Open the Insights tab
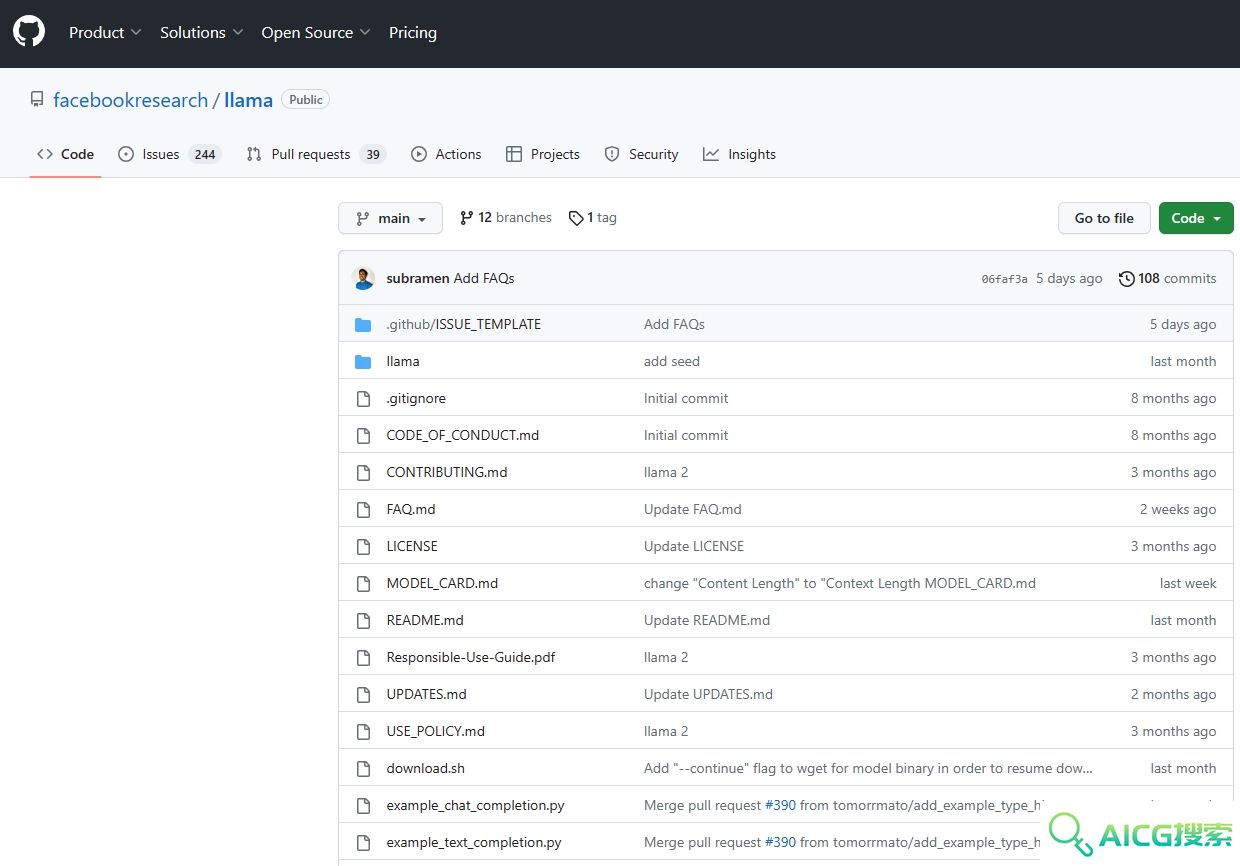Viewport: 1240px width, 866px height. (x=739, y=154)
